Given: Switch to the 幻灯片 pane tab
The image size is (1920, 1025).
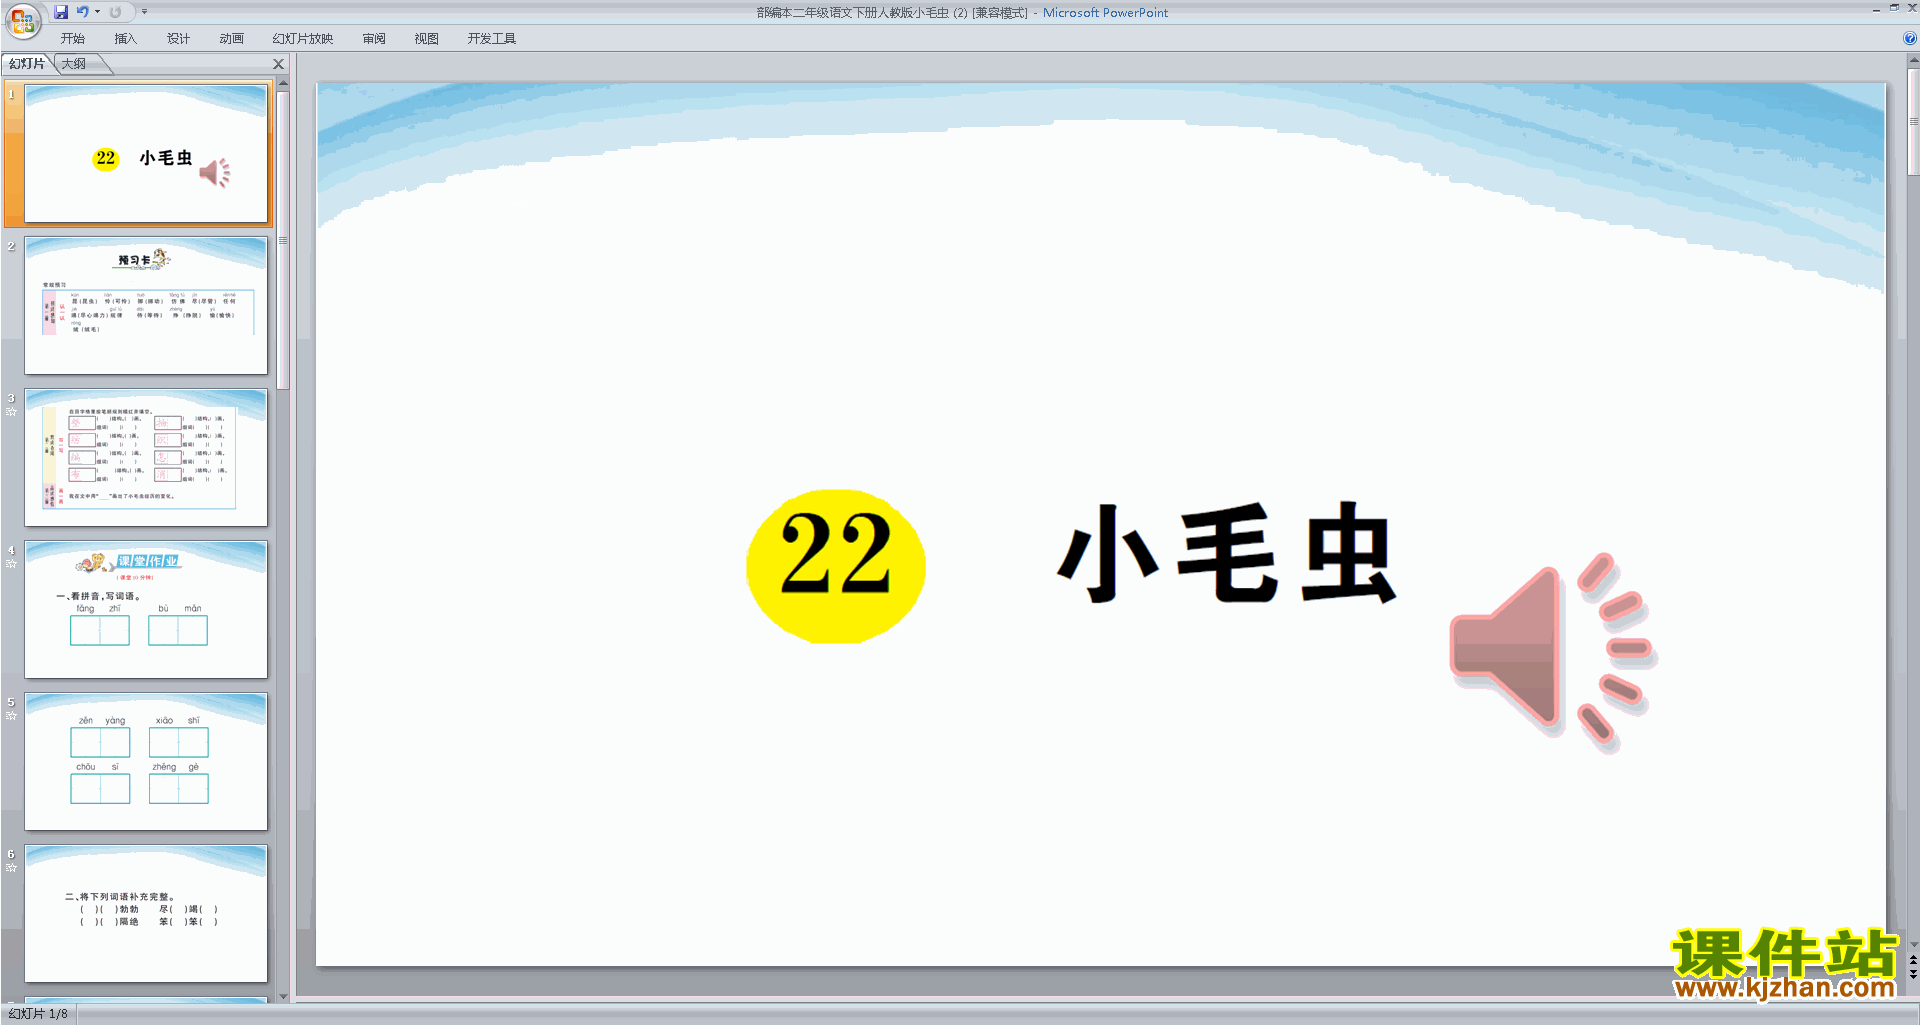Looking at the screenshot, I should click(27, 64).
